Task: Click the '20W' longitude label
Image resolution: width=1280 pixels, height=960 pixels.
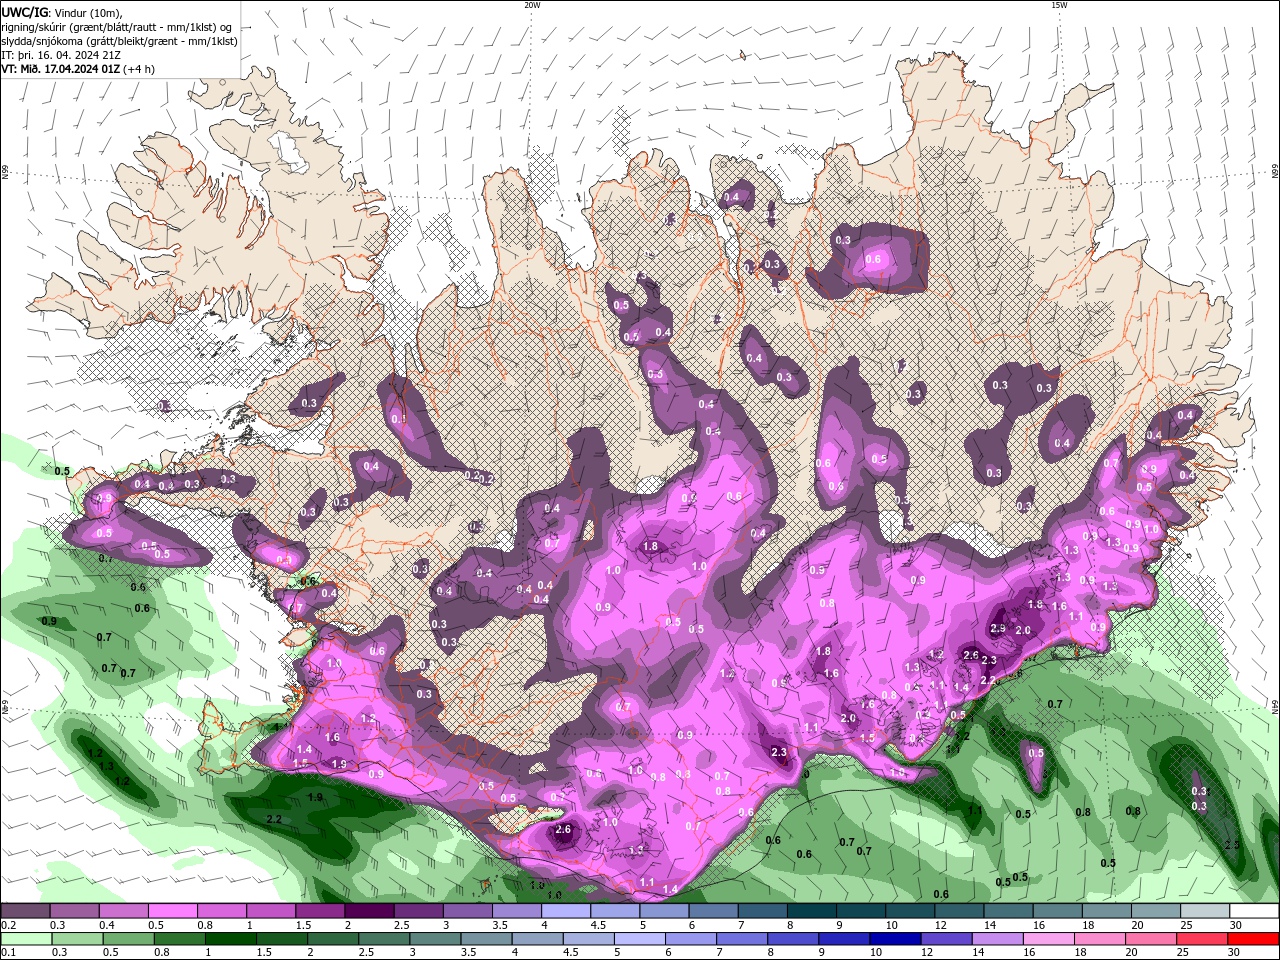Action: 531,5
